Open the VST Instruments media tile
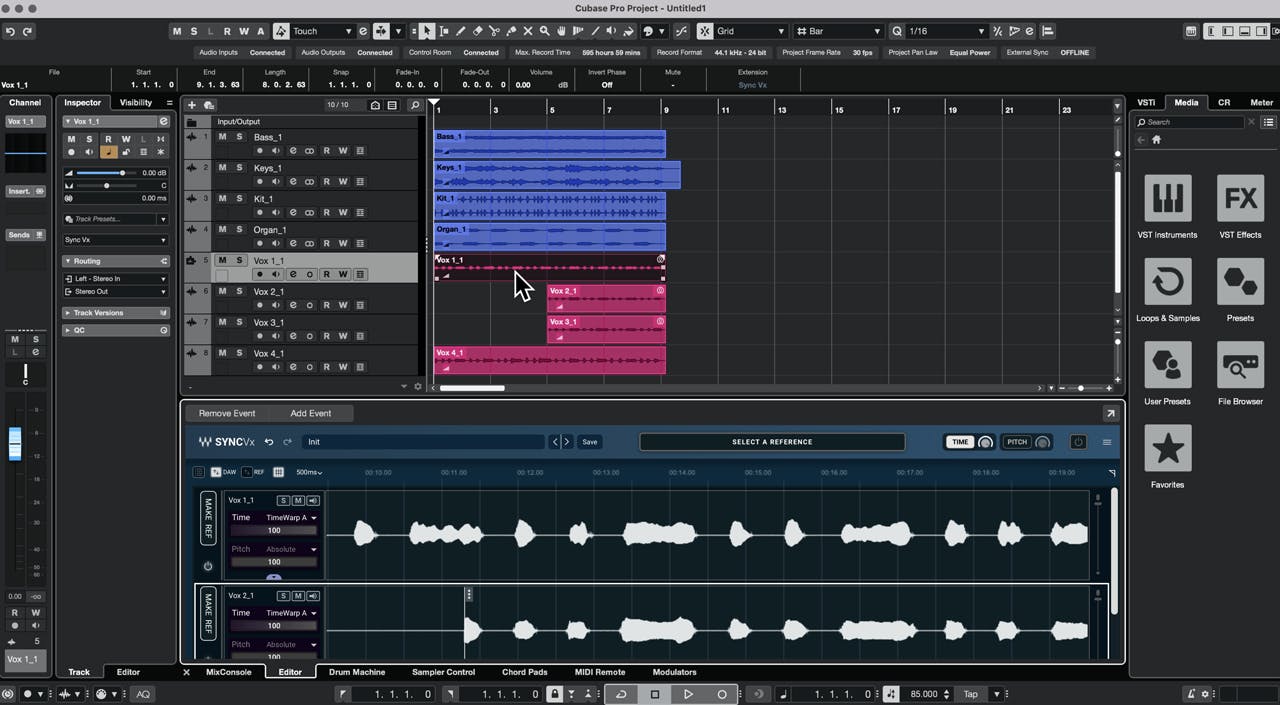1280x705 pixels. pyautogui.click(x=1167, y=199)
